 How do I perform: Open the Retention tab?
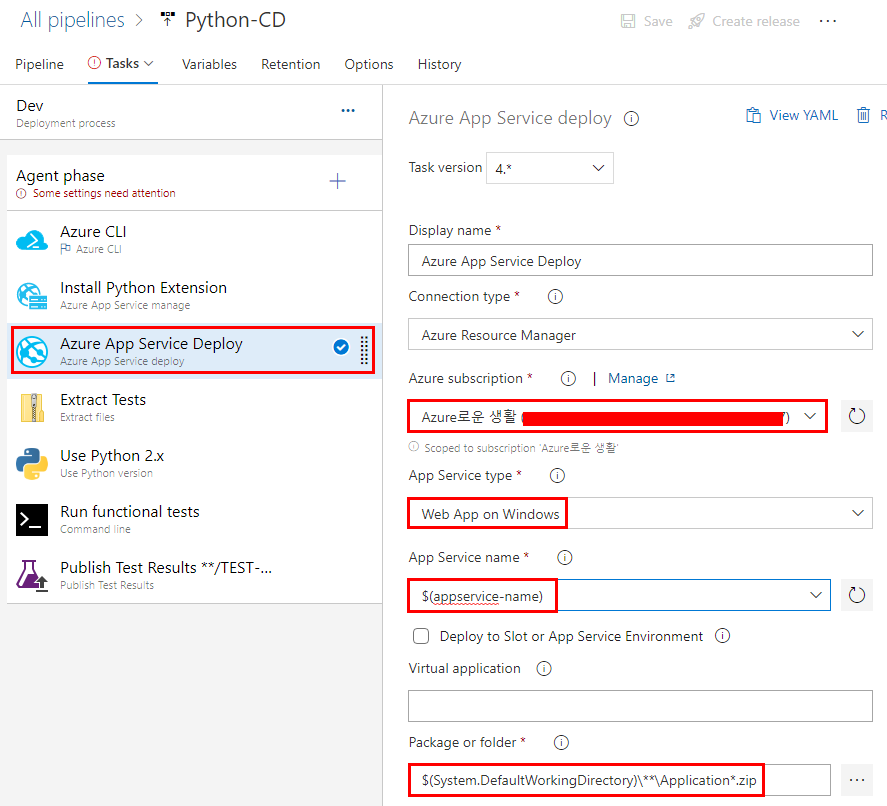[291, 64]
